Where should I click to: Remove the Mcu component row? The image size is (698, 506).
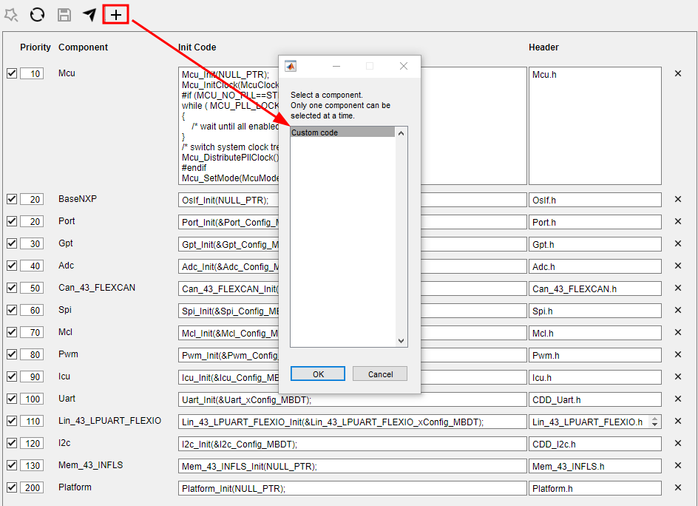point(678,73)
